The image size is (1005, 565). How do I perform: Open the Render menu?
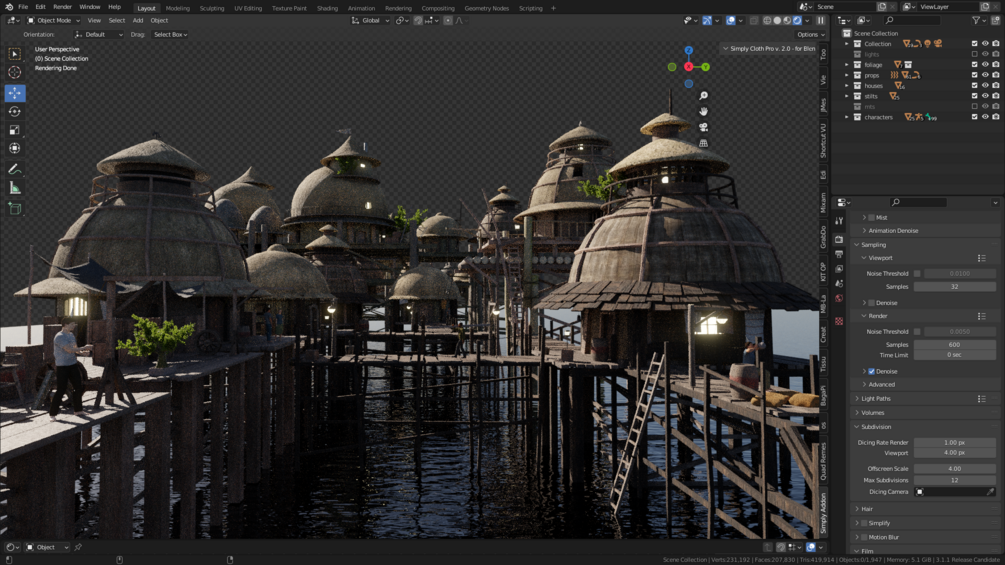tap(62, 7)
